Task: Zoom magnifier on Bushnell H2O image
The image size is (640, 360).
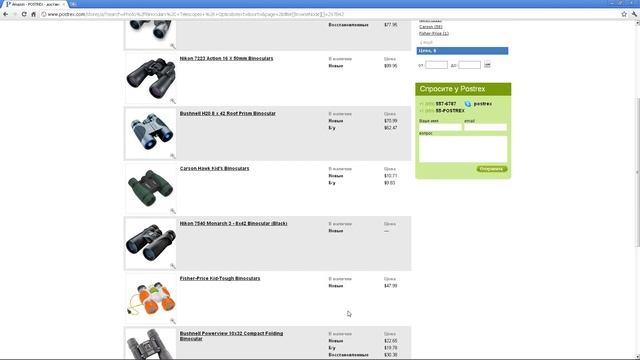Action: coord(173,156)
